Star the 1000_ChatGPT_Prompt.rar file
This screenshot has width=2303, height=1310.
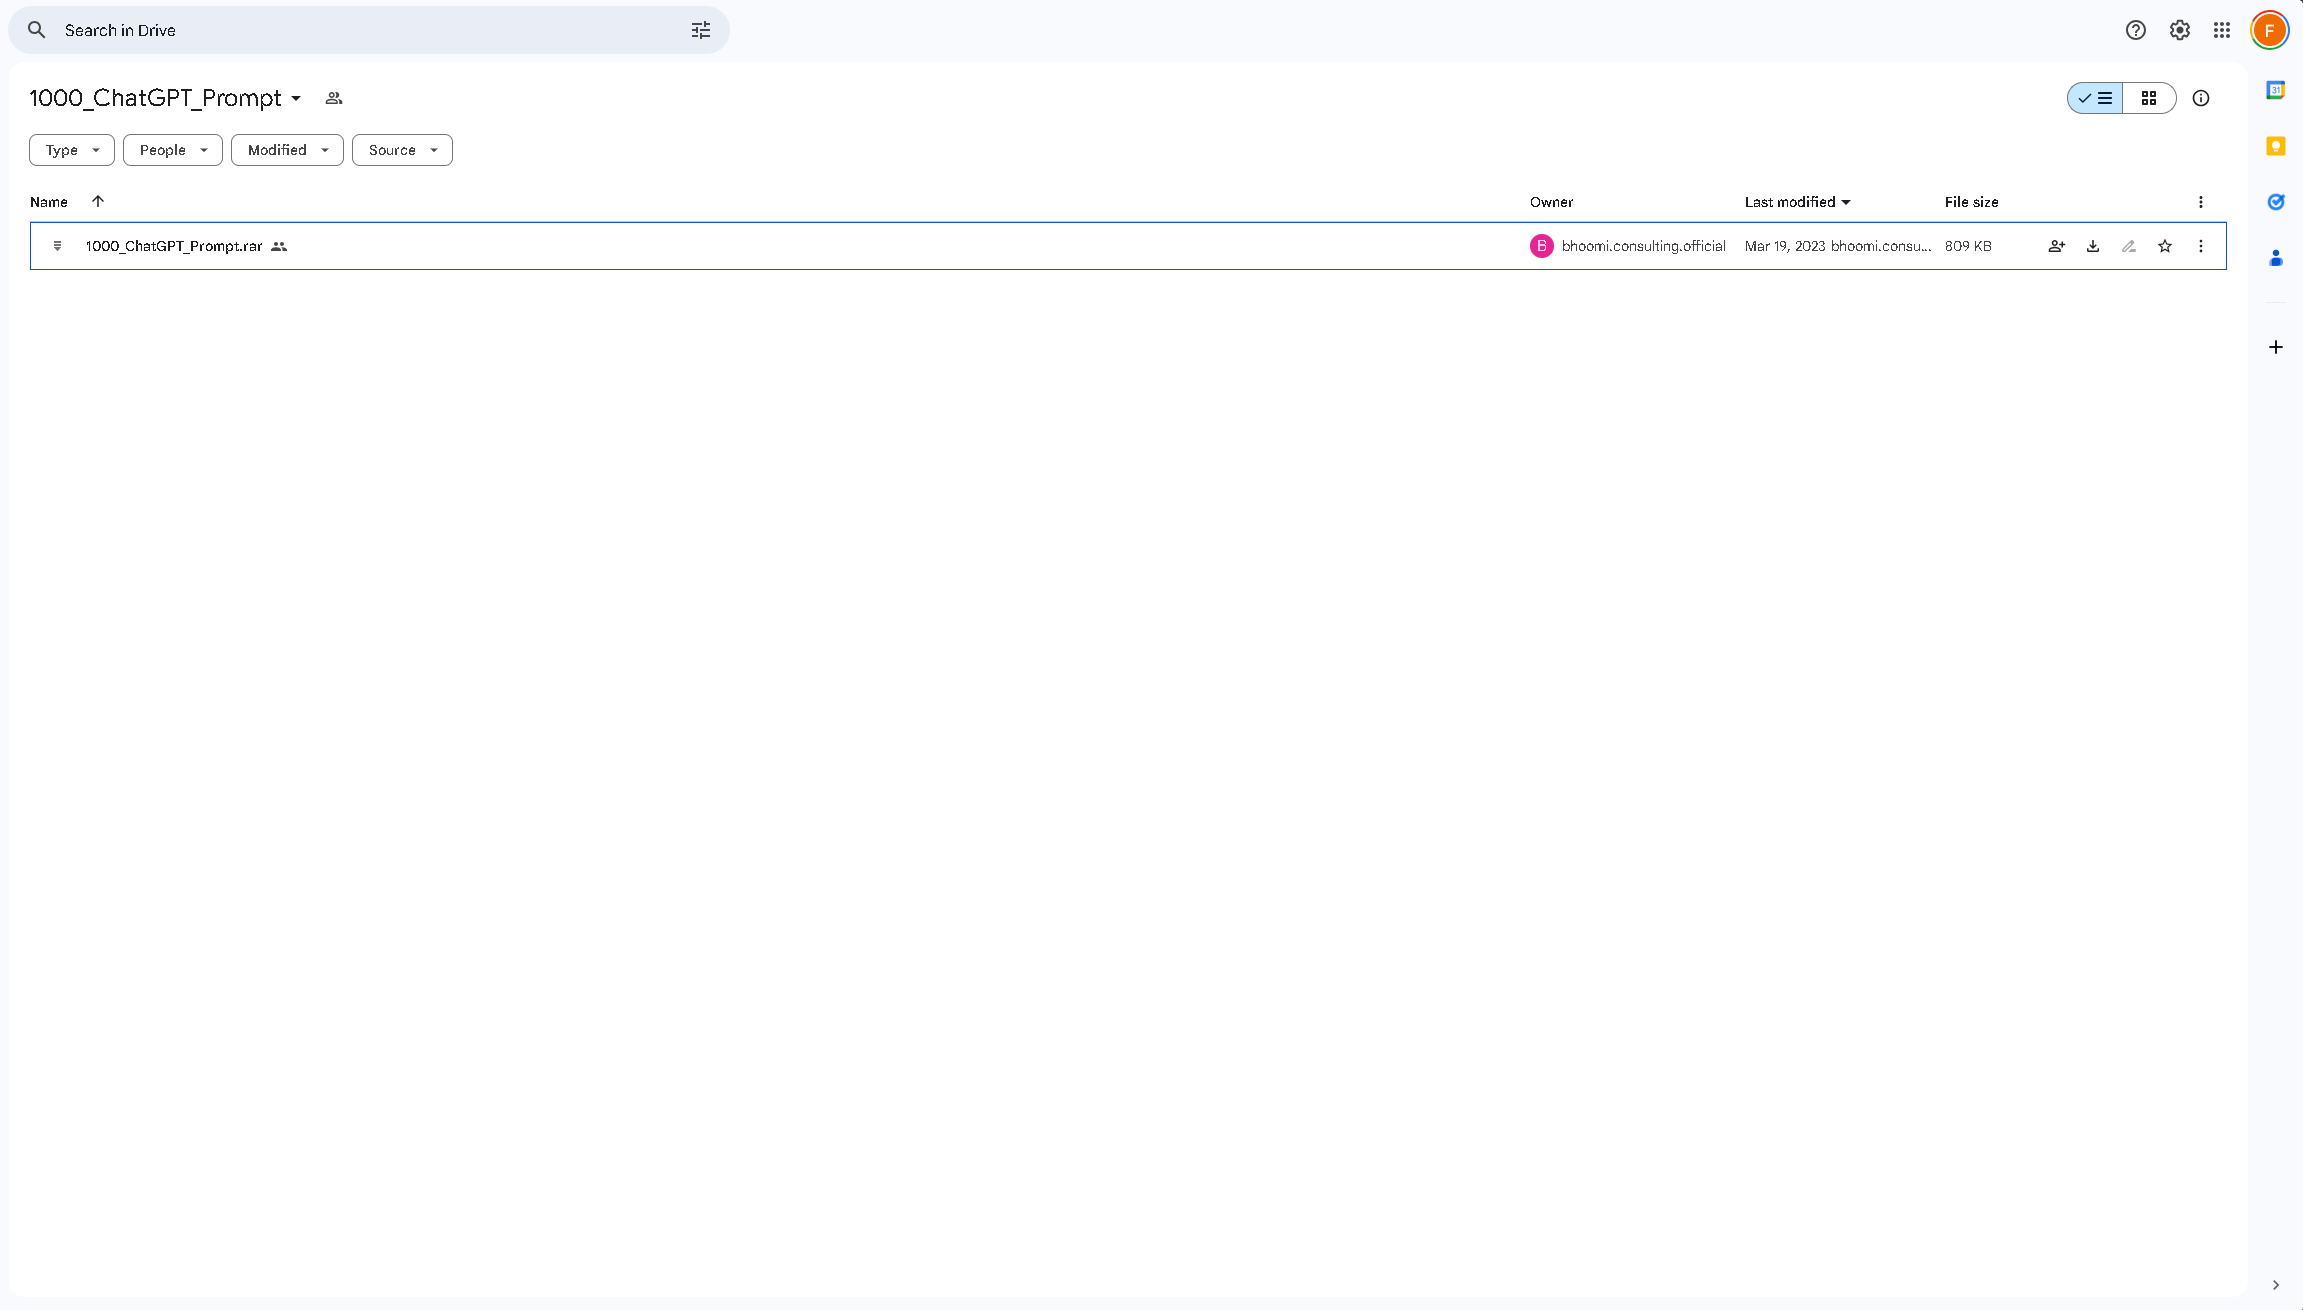point(2165,246)
